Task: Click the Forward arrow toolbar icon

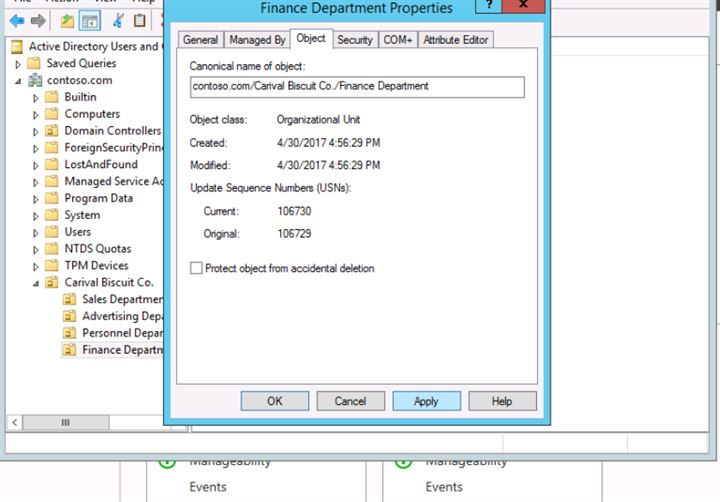Action: coord(38,21)
